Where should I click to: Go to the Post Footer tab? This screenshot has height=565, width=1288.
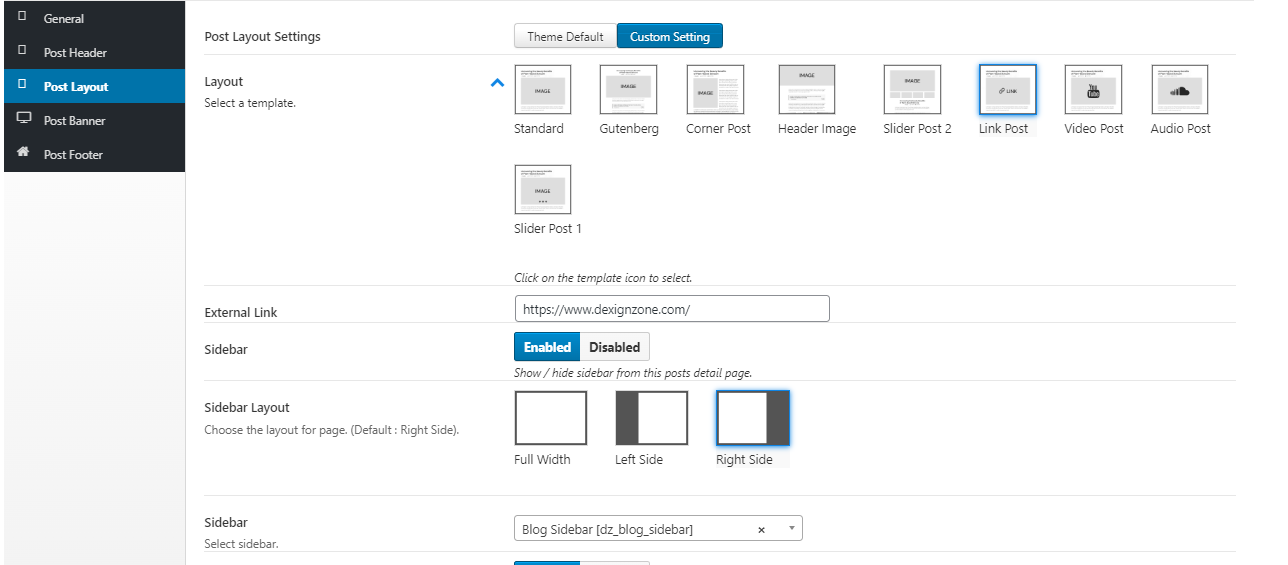click(x=73, y=155)
